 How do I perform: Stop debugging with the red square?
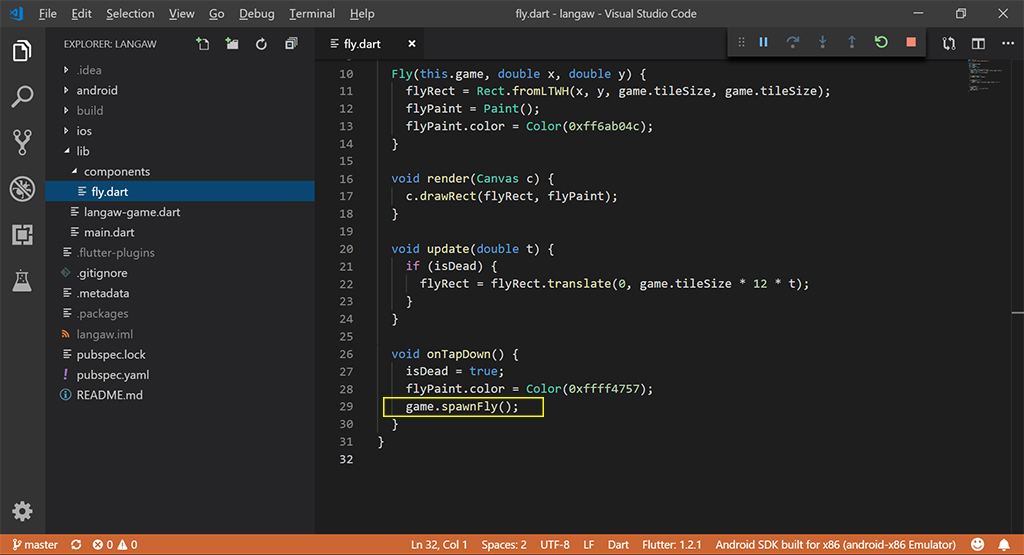(x=910, y=42)
